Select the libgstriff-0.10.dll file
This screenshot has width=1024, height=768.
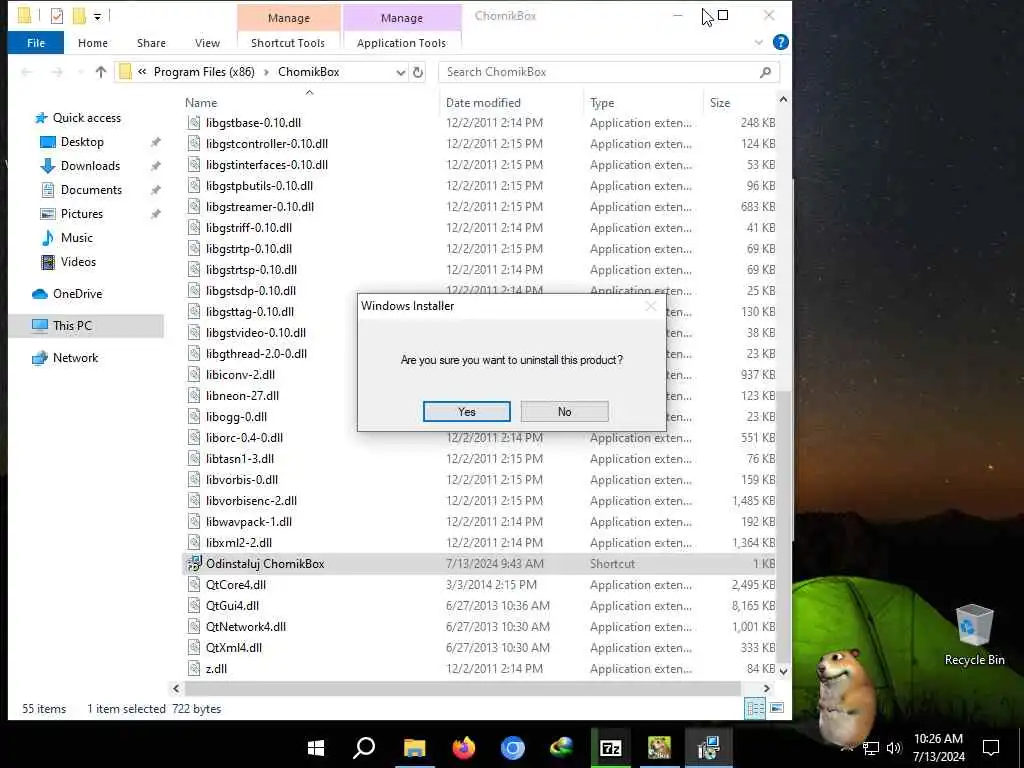[x=249, y=228]
